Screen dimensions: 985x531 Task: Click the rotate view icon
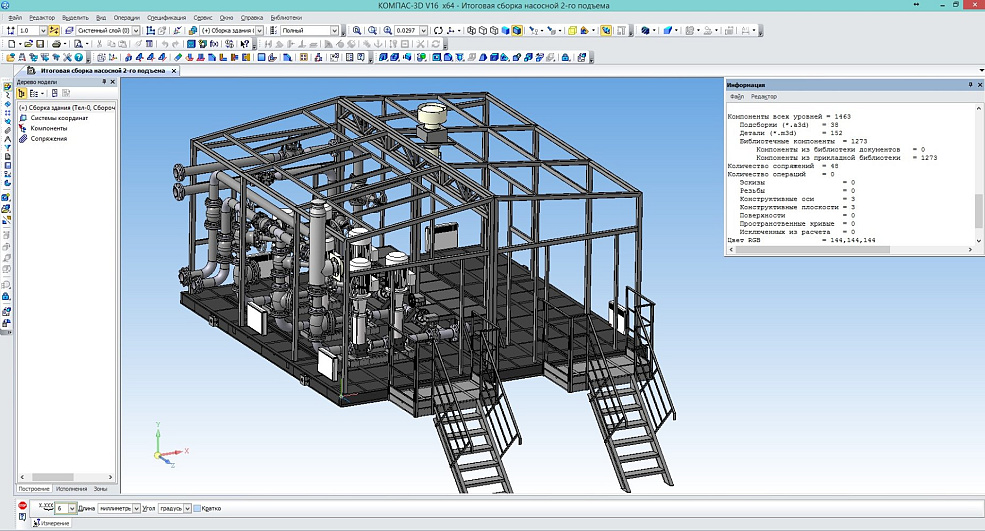(438, 31)
